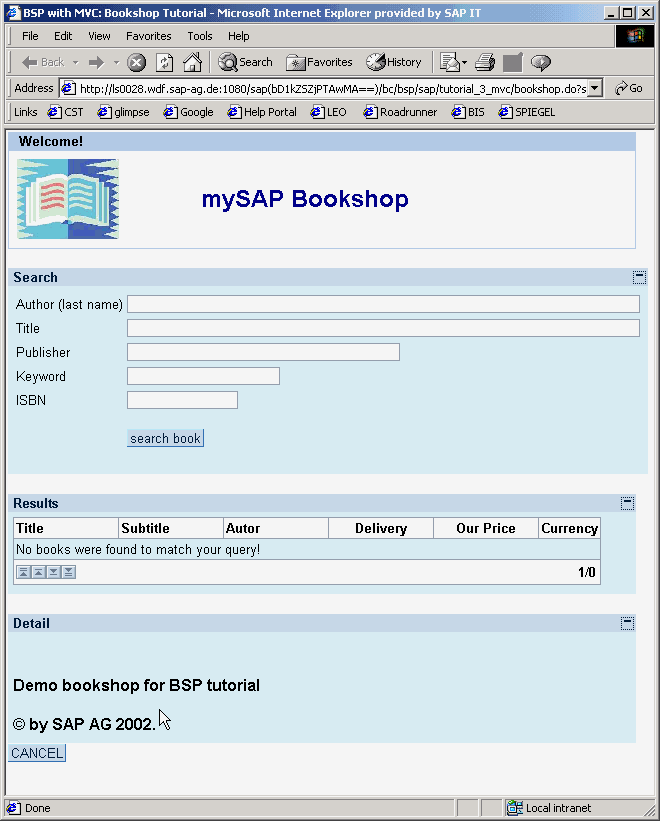The width and height of the screenshot is (660, 821).
Task: Open the Mail toolbar dropdown arrow
Action: coord(464,62)
